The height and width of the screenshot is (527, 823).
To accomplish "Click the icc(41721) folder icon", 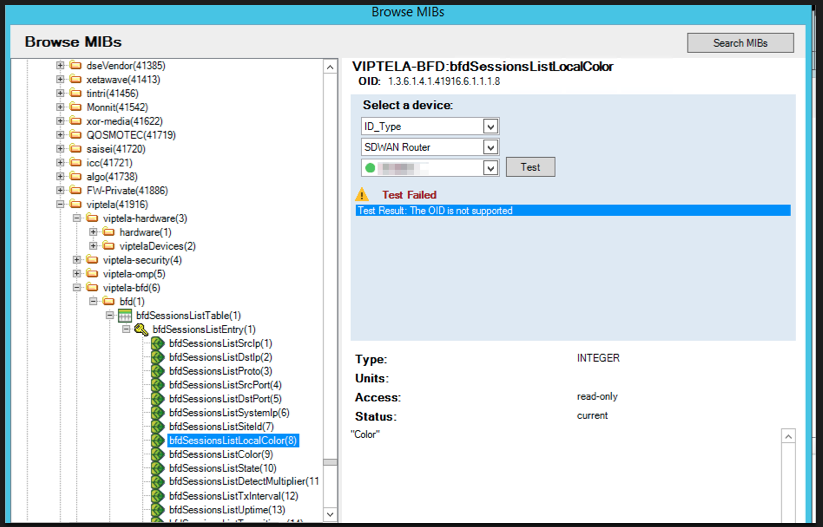I will pyautogui.click(x=76, y=163).
